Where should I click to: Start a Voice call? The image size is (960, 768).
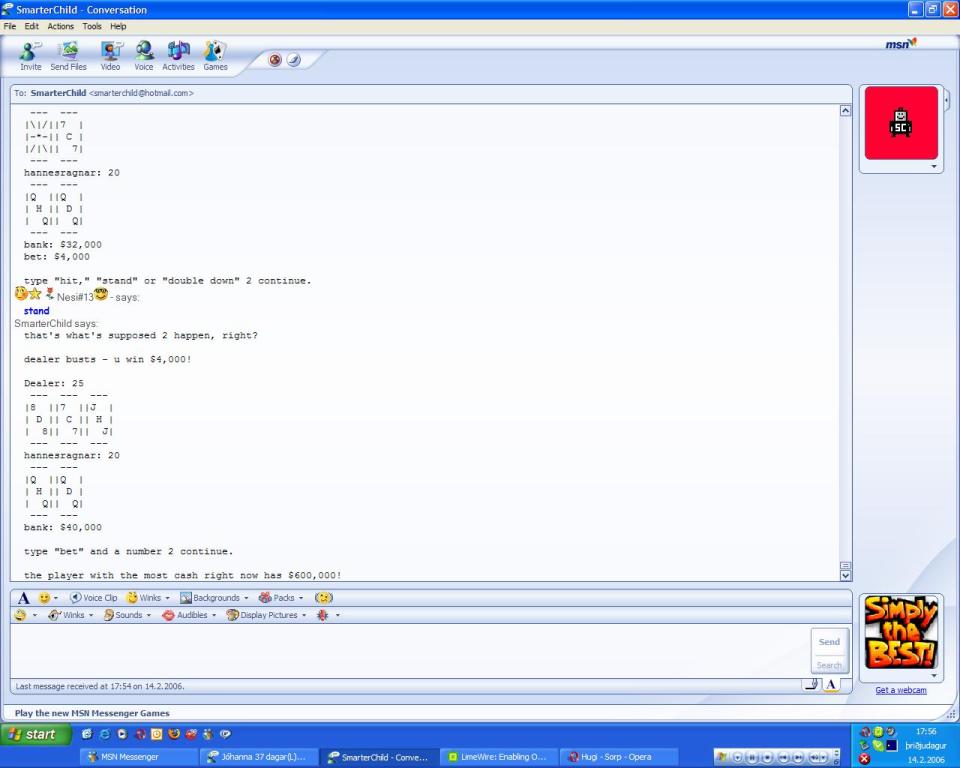[144, 56]
